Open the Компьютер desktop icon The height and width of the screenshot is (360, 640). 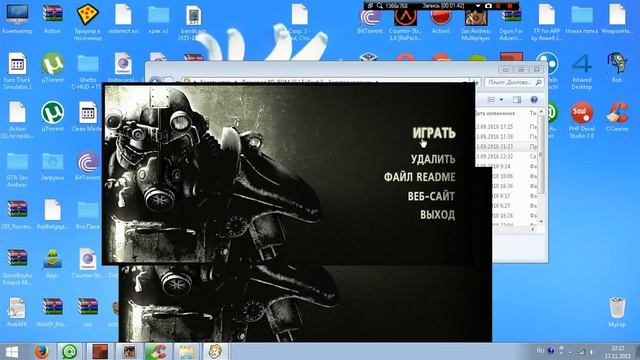[x=17, y=19]
